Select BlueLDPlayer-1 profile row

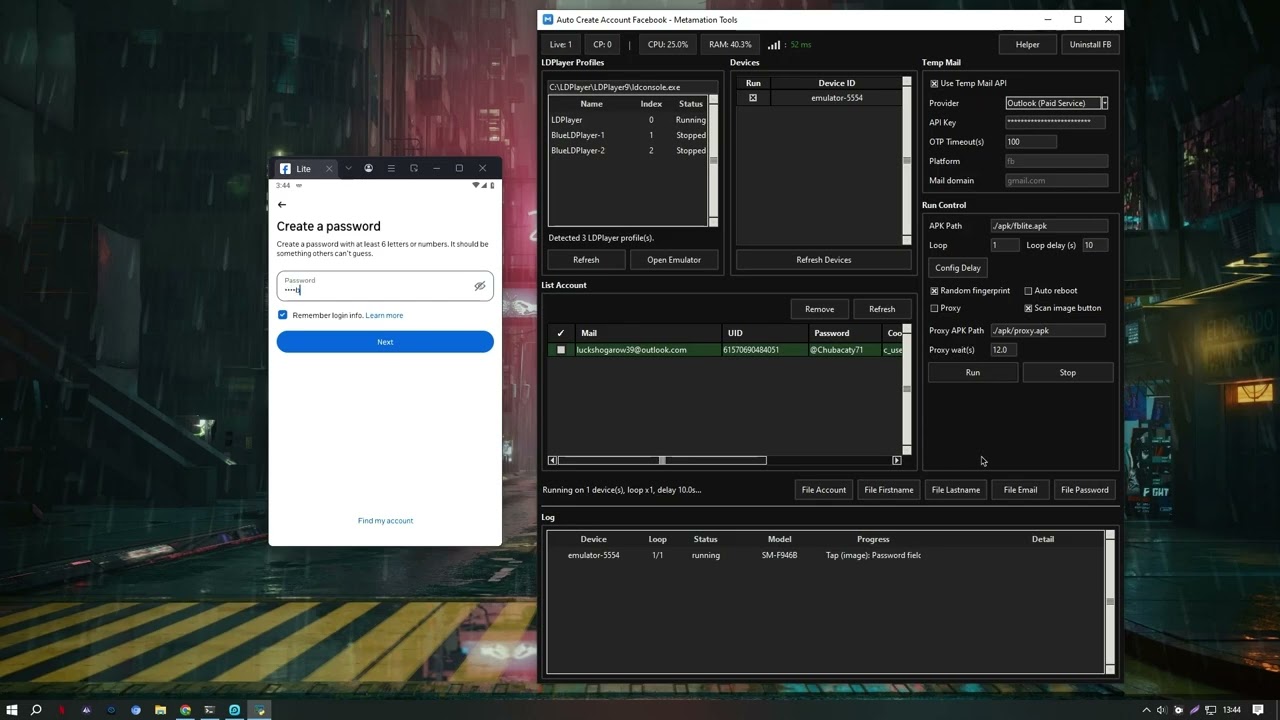pyautogui.click(x=628, y=135)
